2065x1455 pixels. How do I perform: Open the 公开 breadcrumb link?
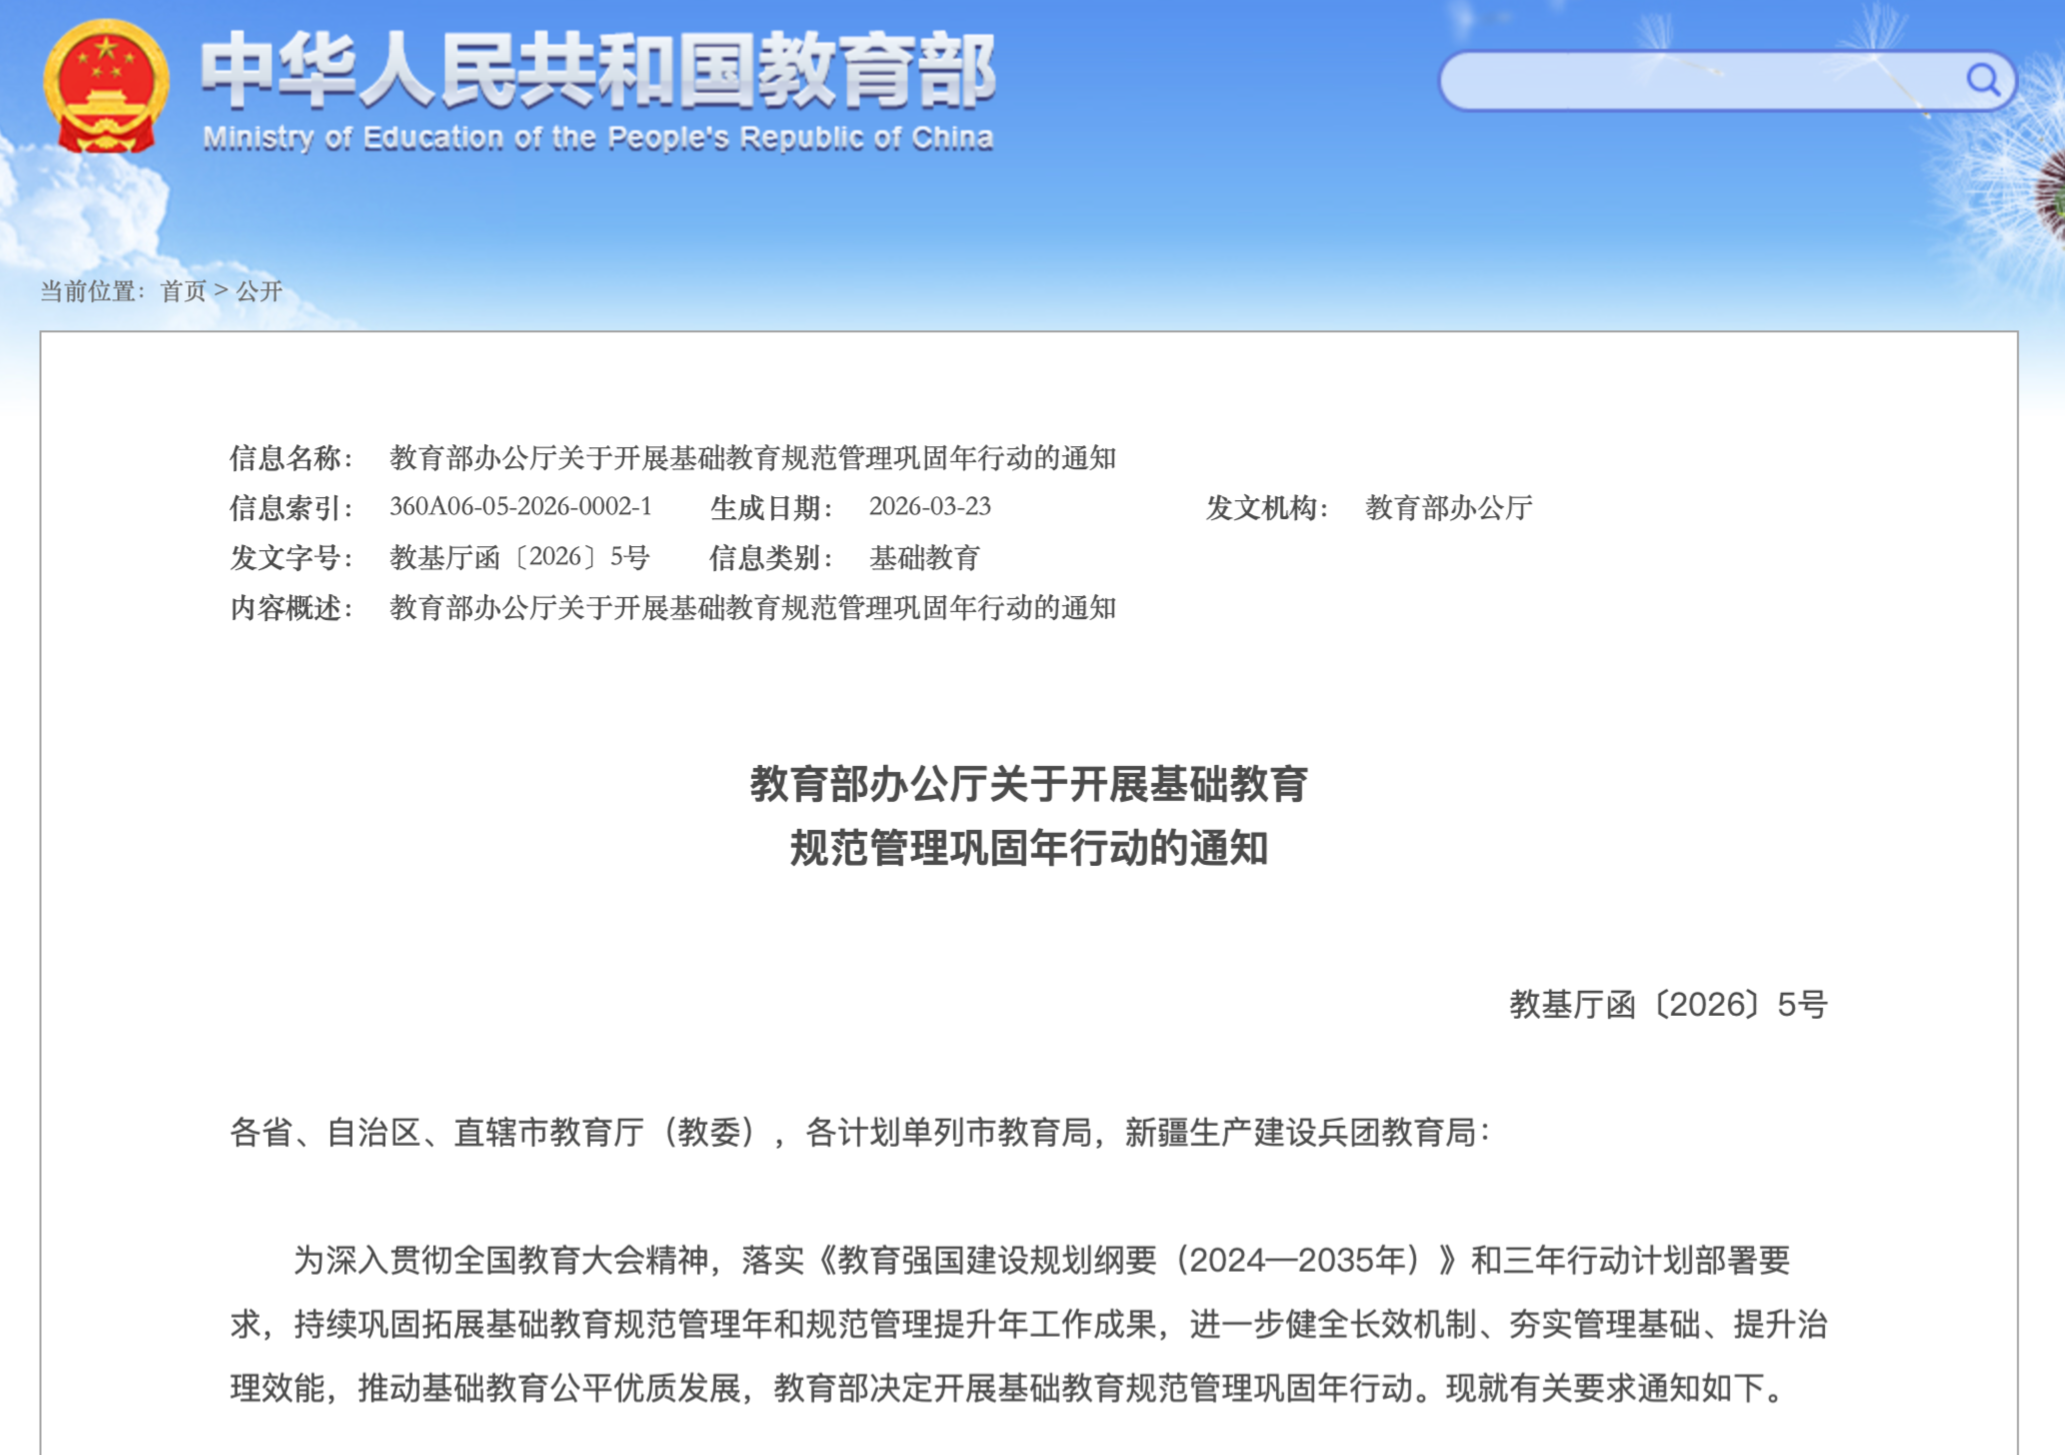point(259,291)
